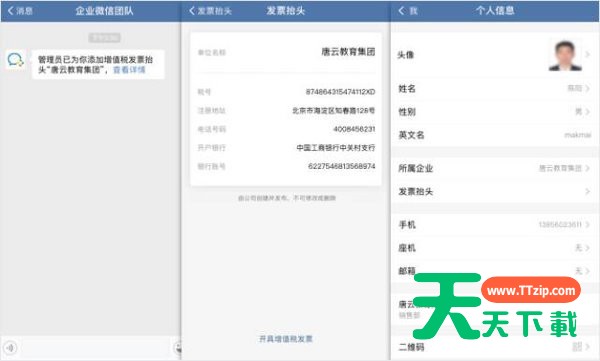600x361 pixels.
Task: Select the address 北京市海淀区知春路126号
Action: [x=333, y=110]
